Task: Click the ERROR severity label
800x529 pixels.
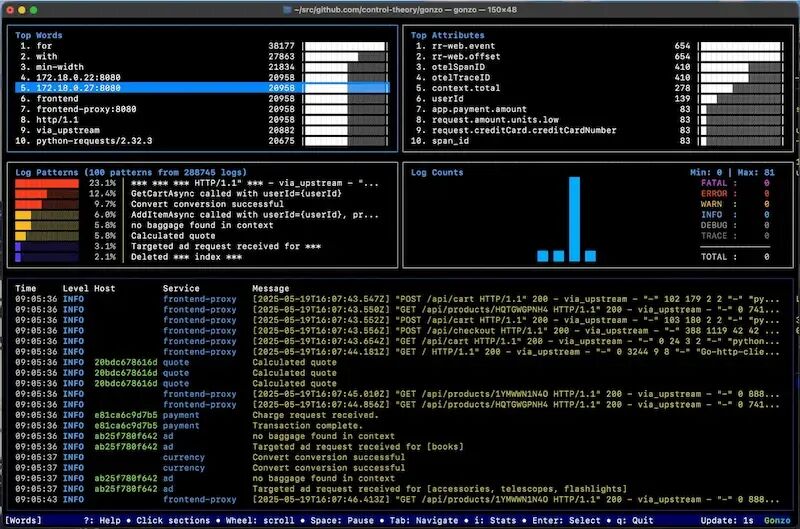Action: tap(714, 194)
